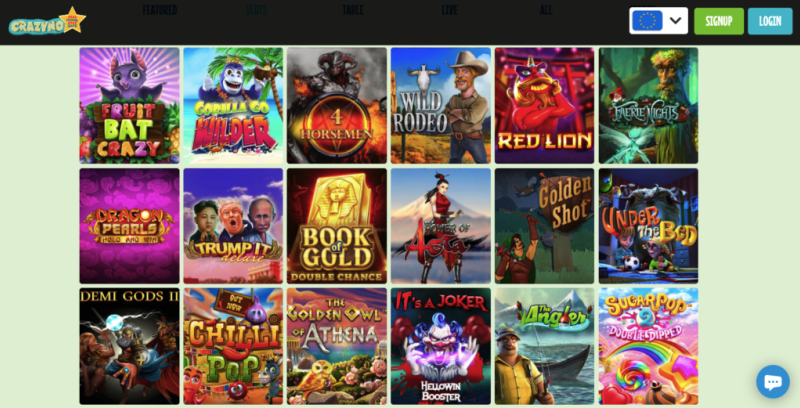This screenshot has width=800, height=408.
Task: Open the live chat bubble icon
Action: 772,381
